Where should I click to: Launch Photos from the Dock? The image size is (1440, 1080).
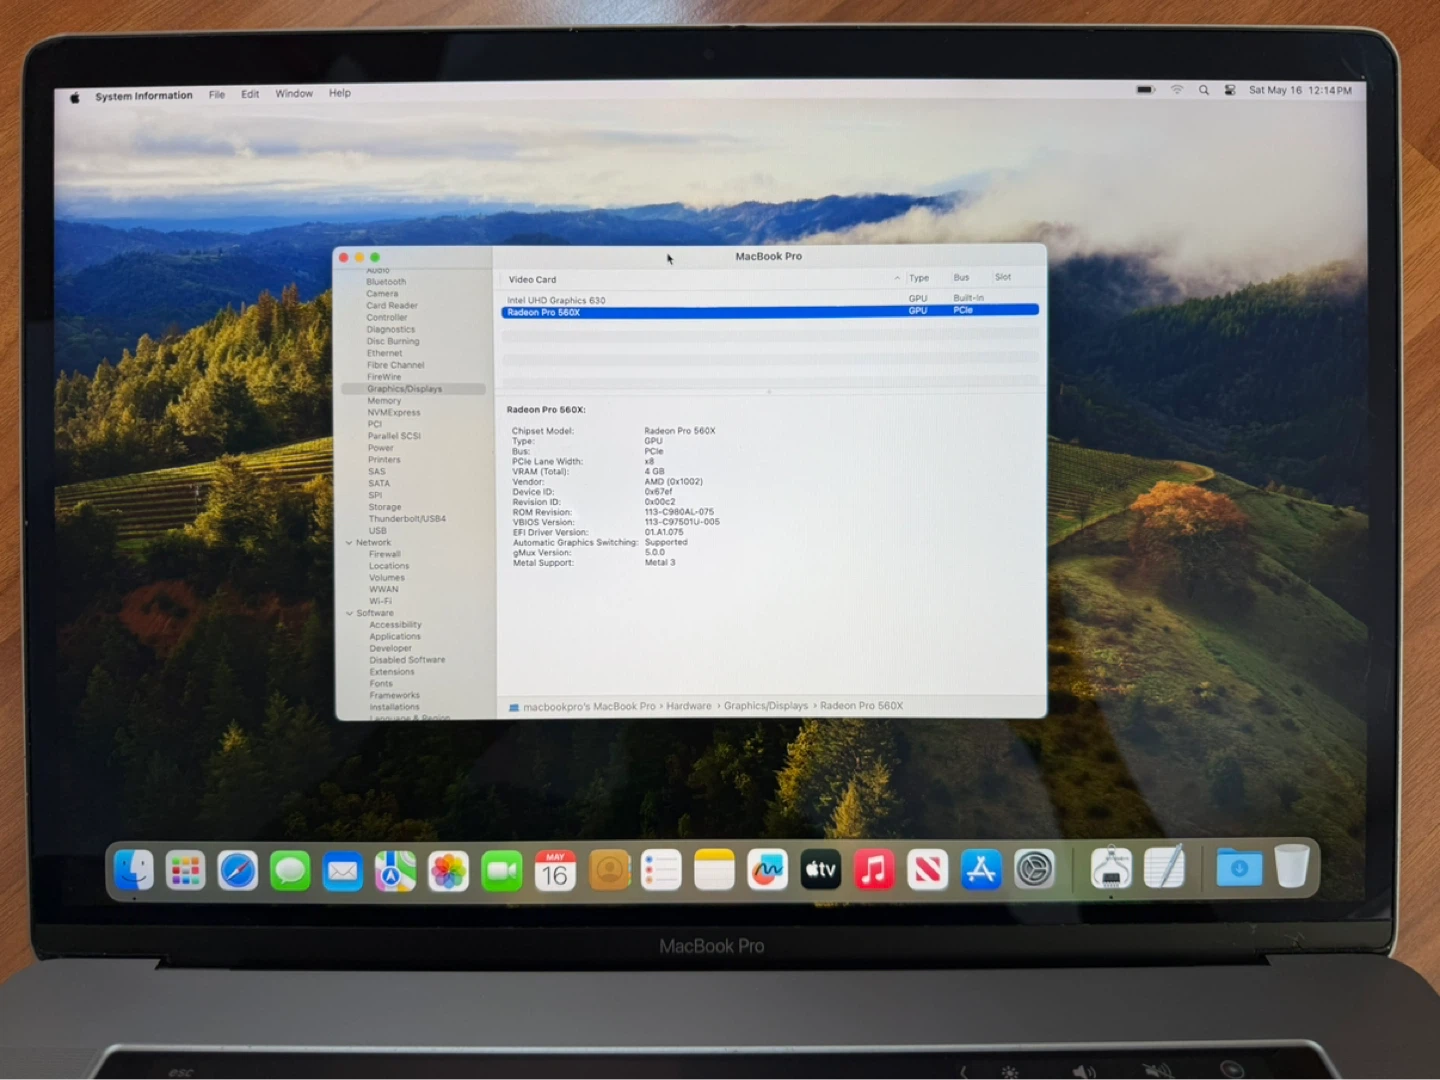pos(449,870)
